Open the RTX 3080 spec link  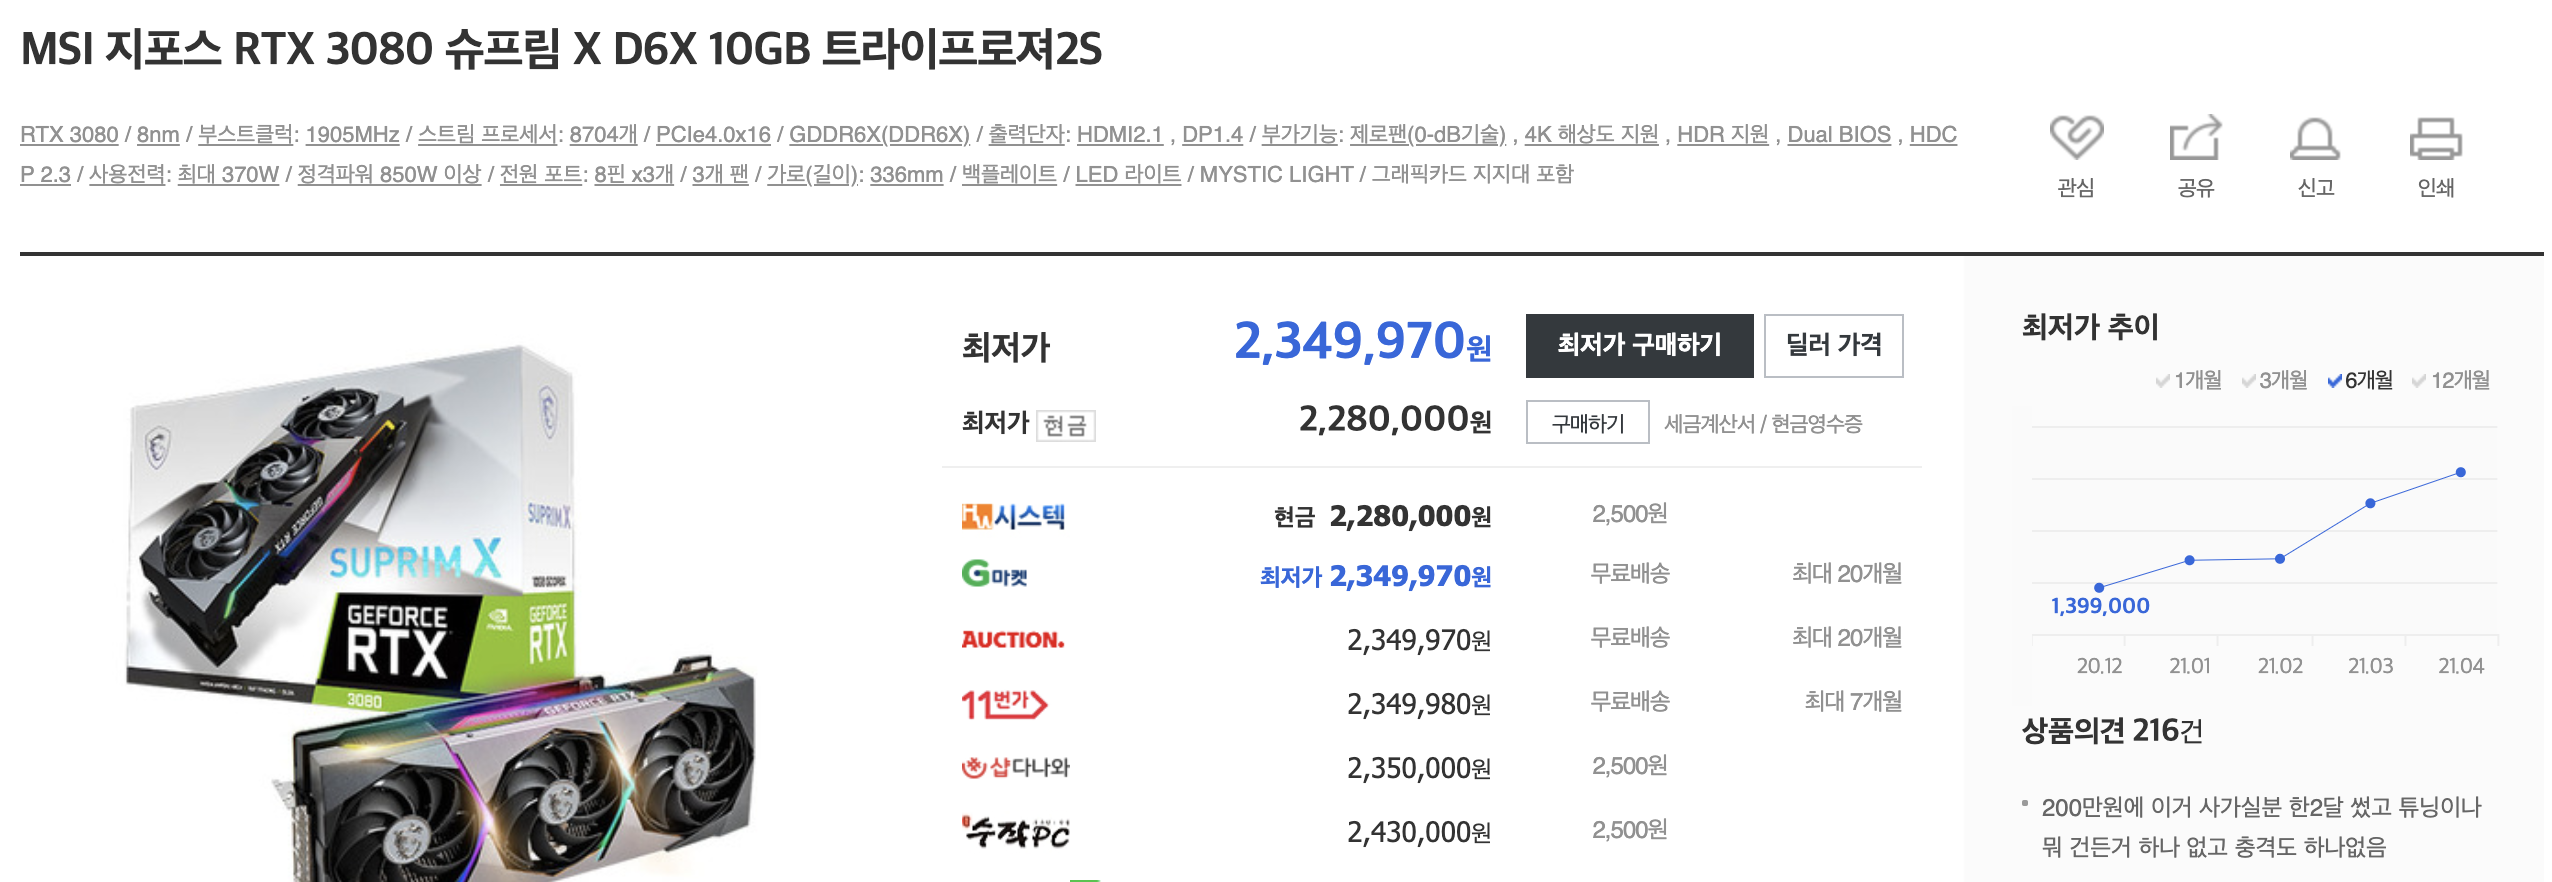tap(69, 135)
